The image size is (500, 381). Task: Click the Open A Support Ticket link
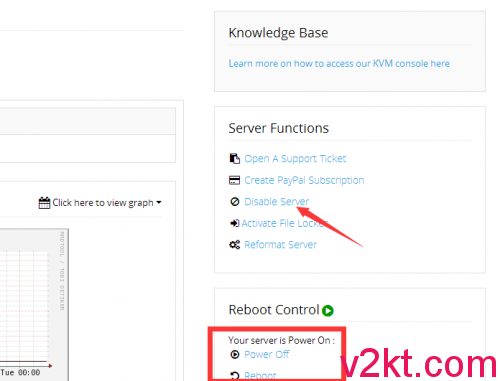295,159
